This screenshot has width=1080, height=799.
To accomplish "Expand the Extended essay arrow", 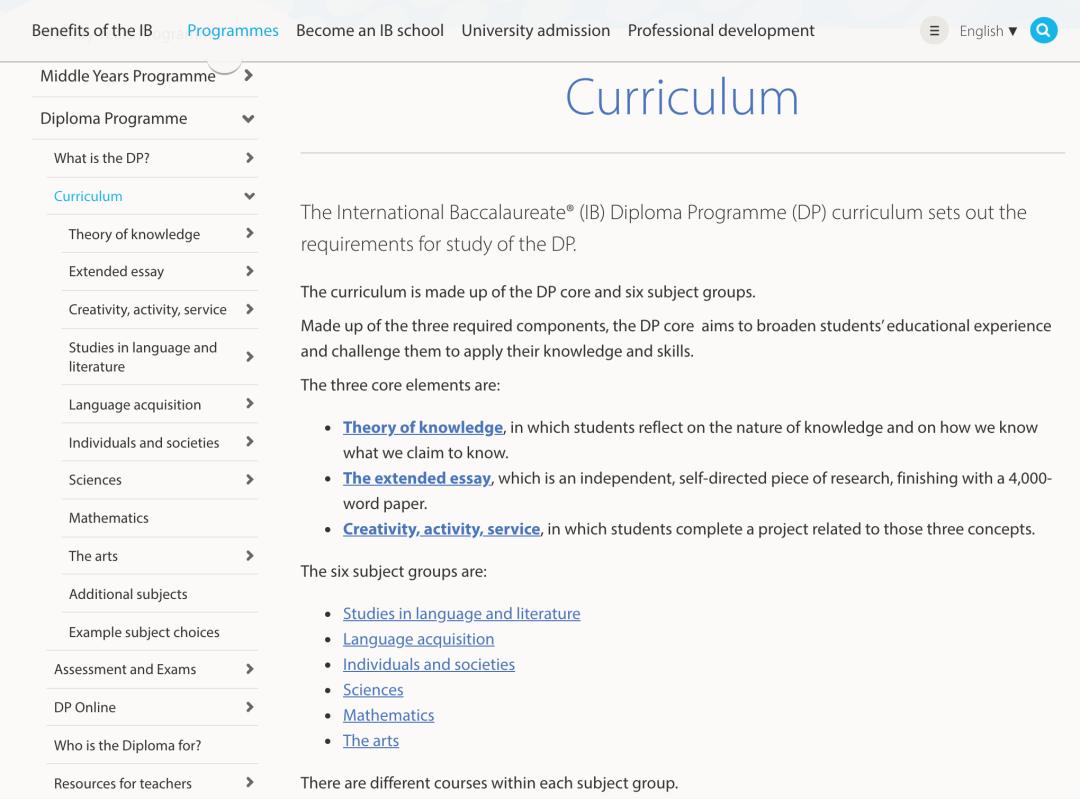I will [x=249, y=271].
